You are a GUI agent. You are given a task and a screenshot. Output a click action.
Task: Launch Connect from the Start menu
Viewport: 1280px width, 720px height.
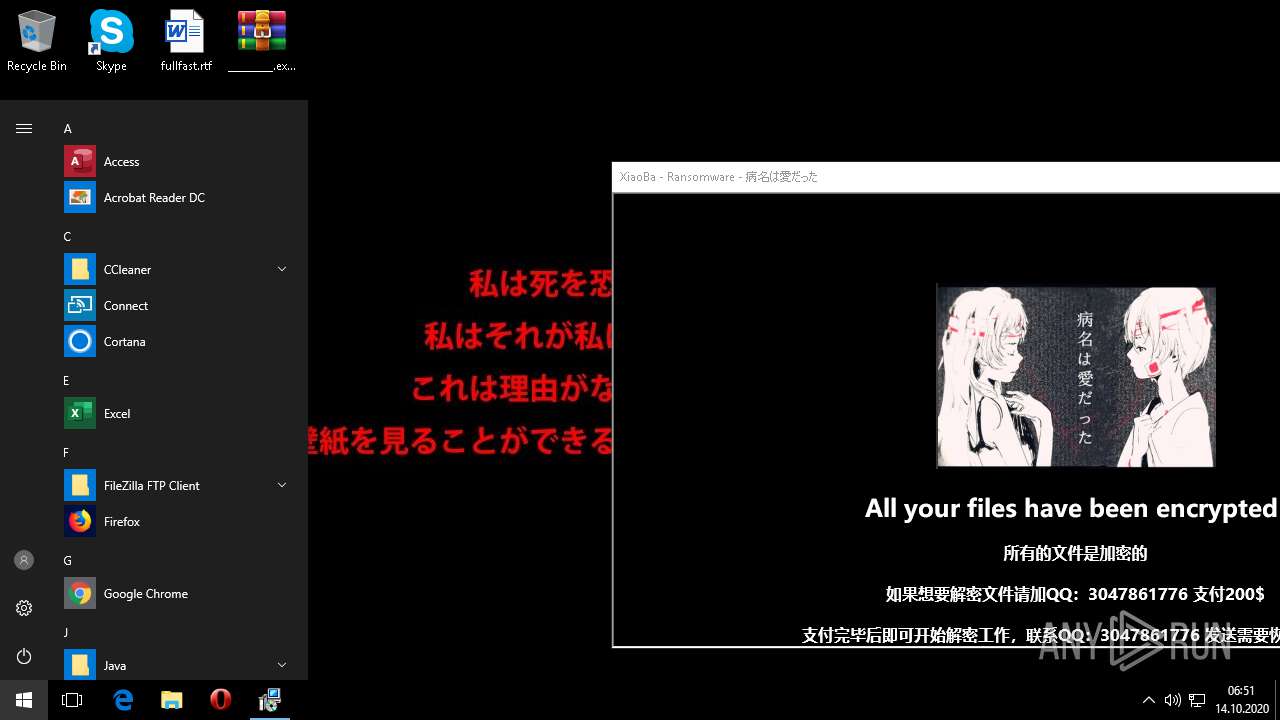click(178, 305)
